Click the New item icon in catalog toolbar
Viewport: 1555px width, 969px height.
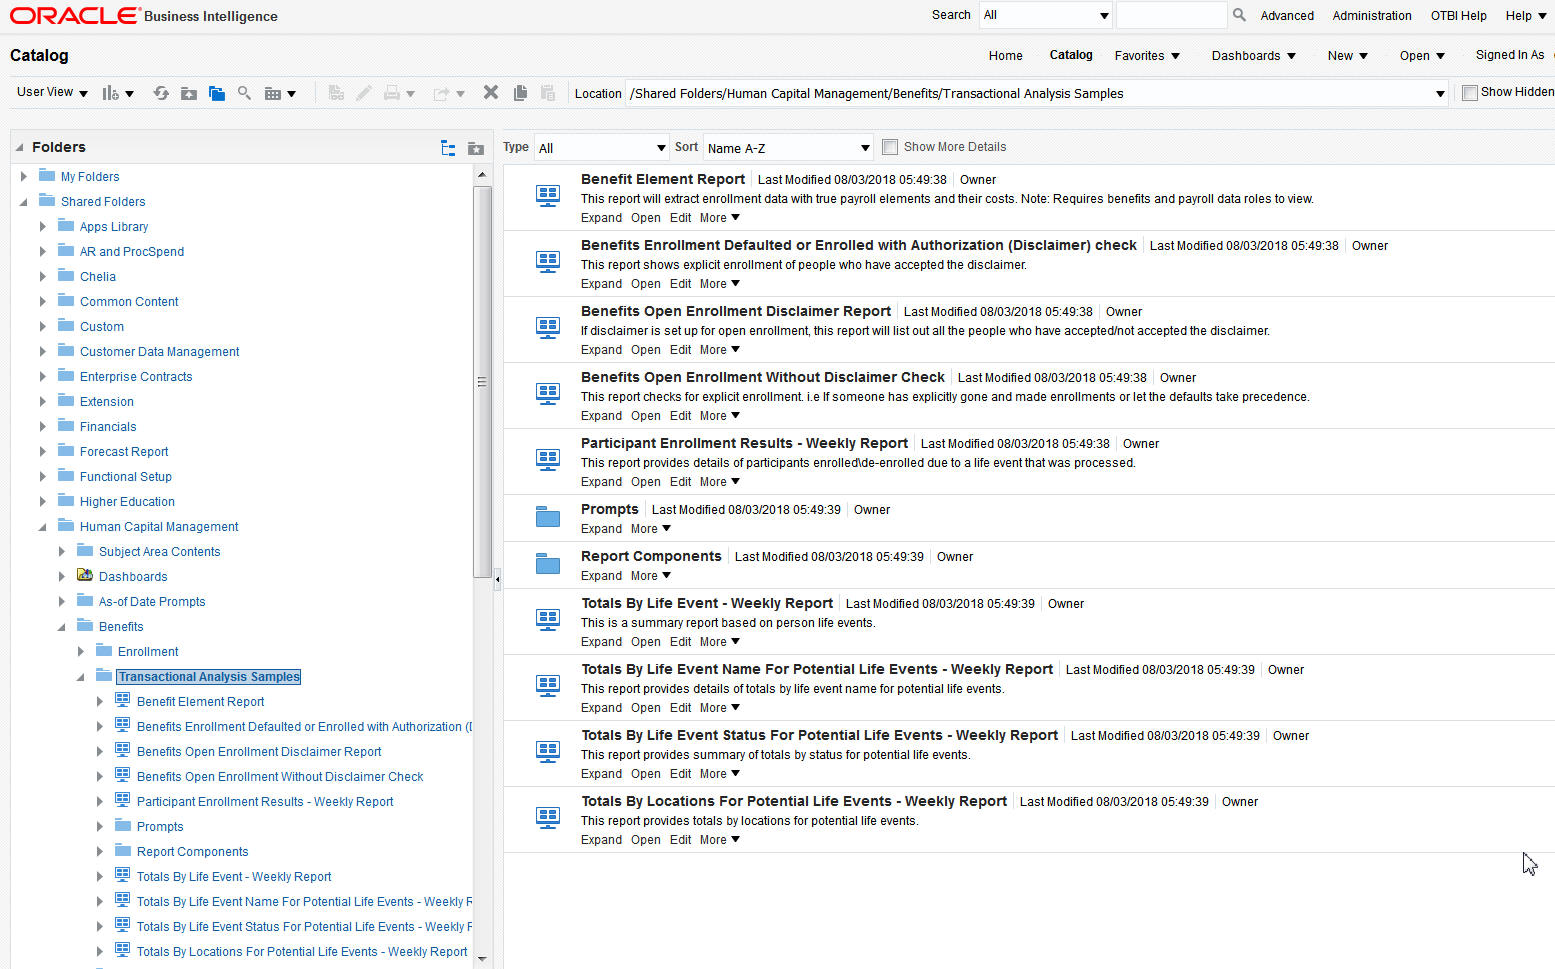tap(116, 93)
